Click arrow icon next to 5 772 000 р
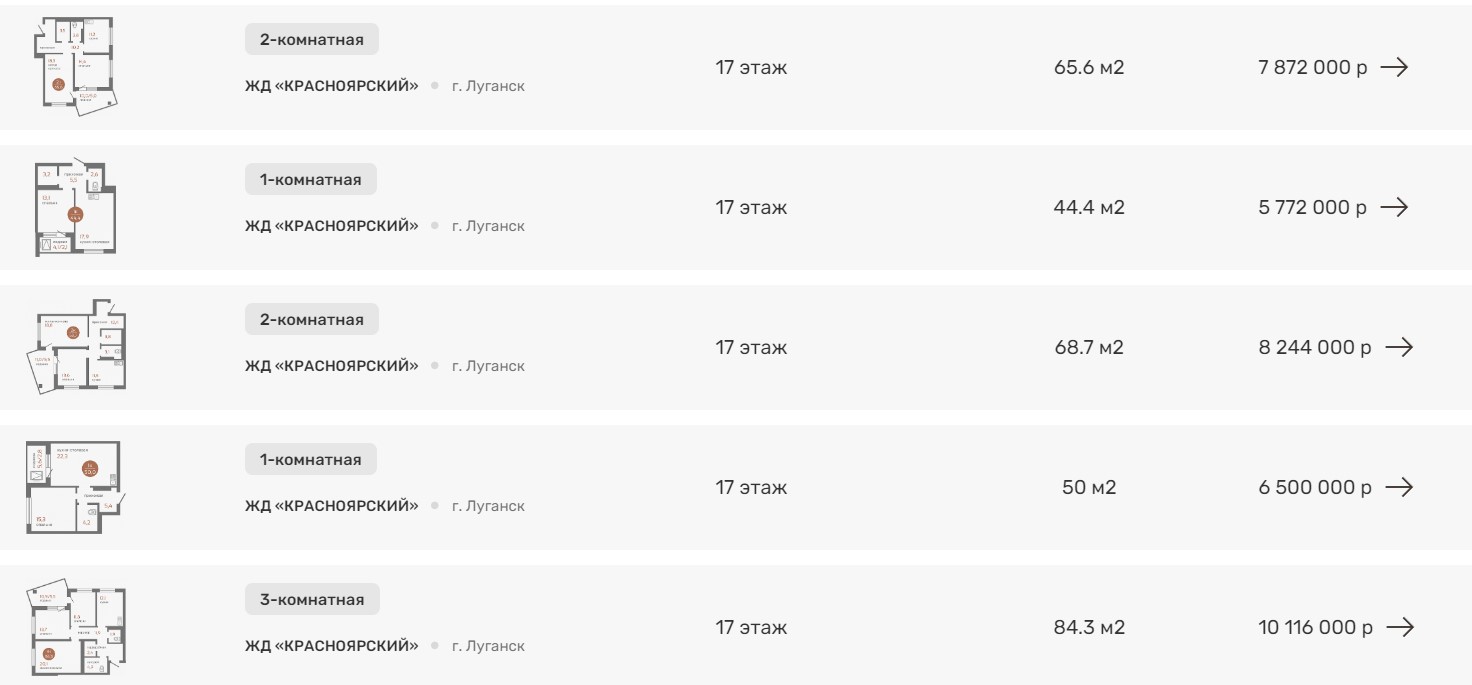The height and width of the screenshot is (685, 1472). [x=1395, y=208]
